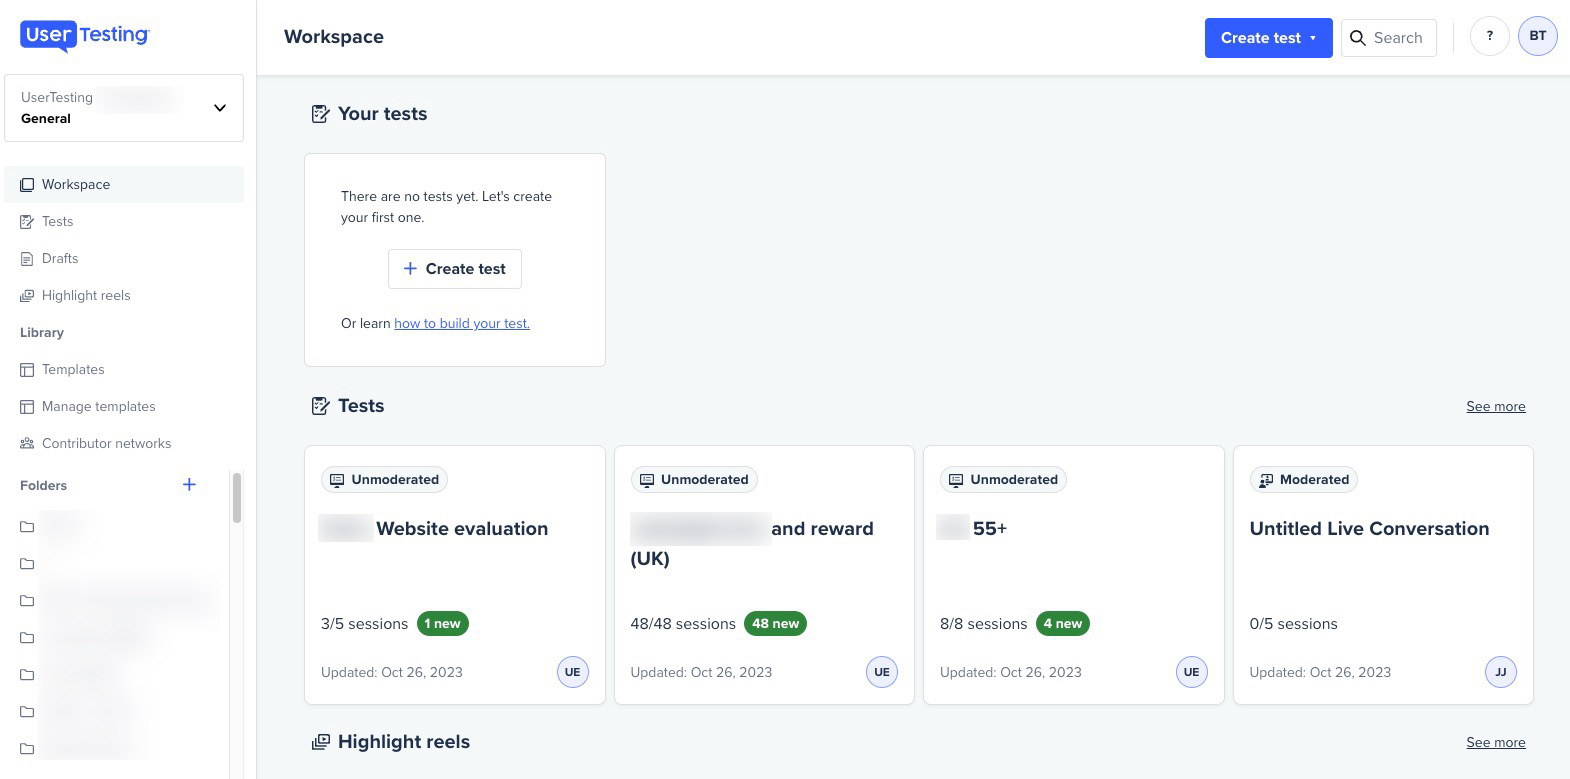
Task: Open the and reward (UK) test
Action: pyautogui.click(x=764, y=575)
